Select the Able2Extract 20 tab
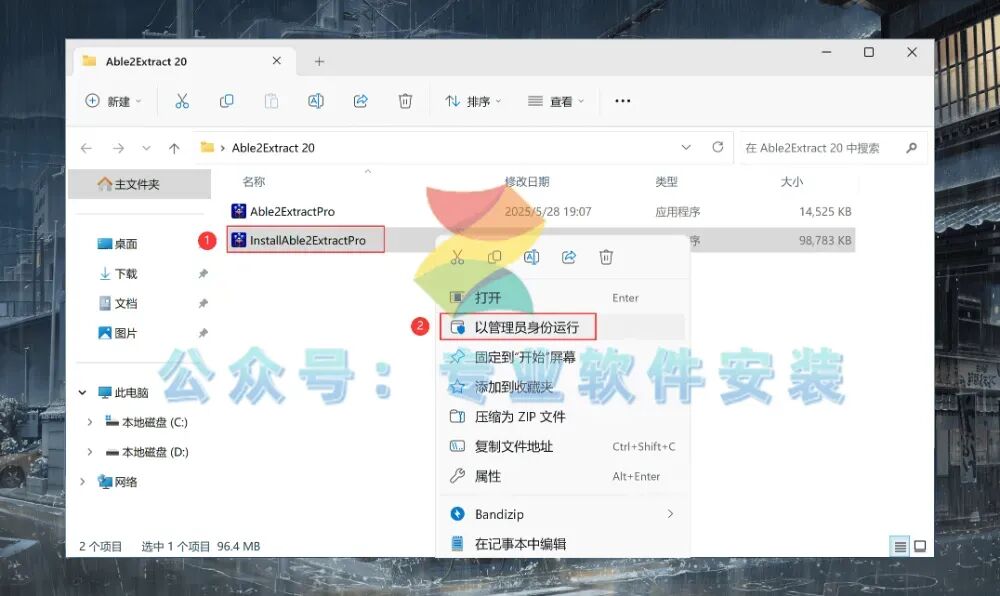This screenshot has width=1000, height=596. (x=182, y=61)
